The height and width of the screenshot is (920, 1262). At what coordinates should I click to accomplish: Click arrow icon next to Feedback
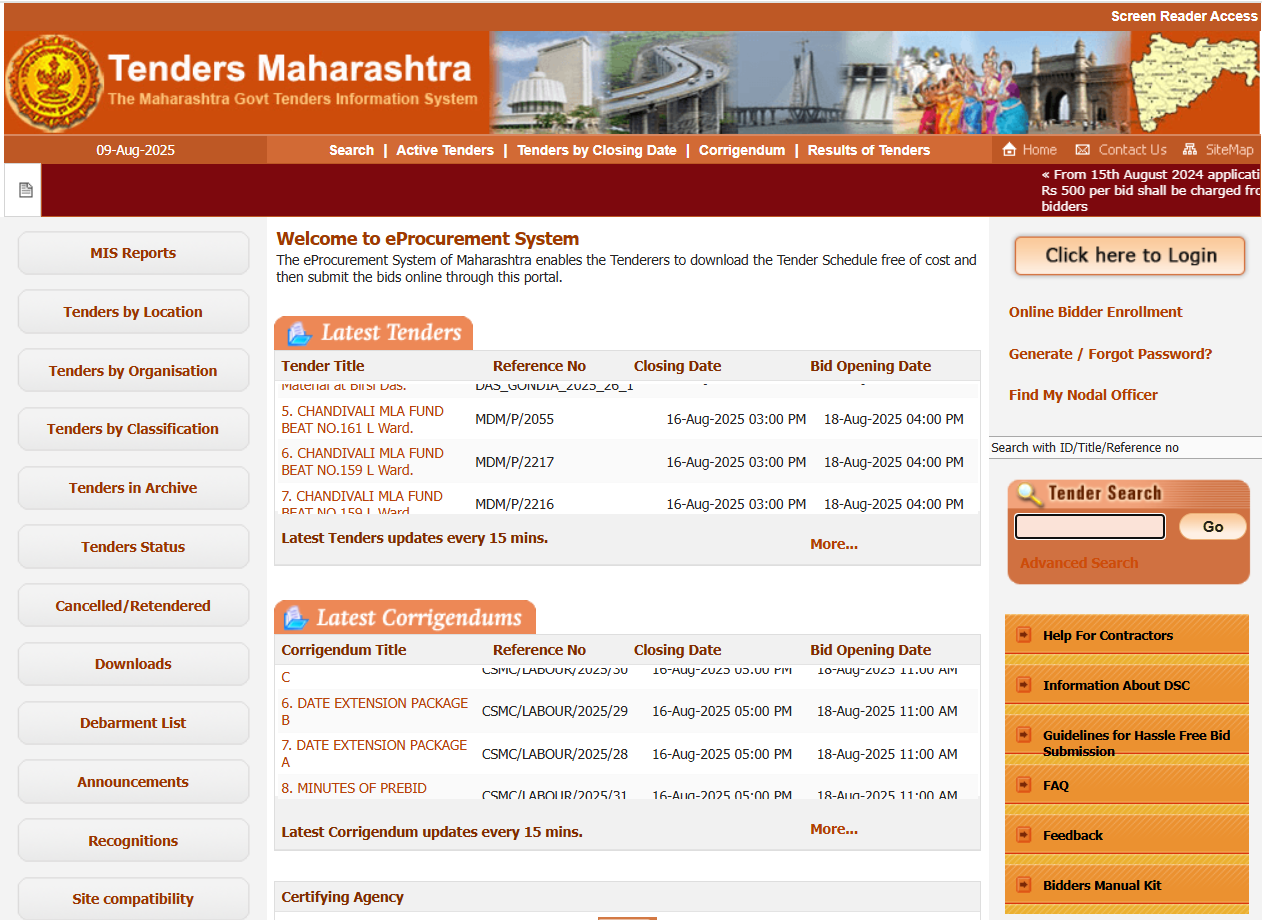(1023, 835)
